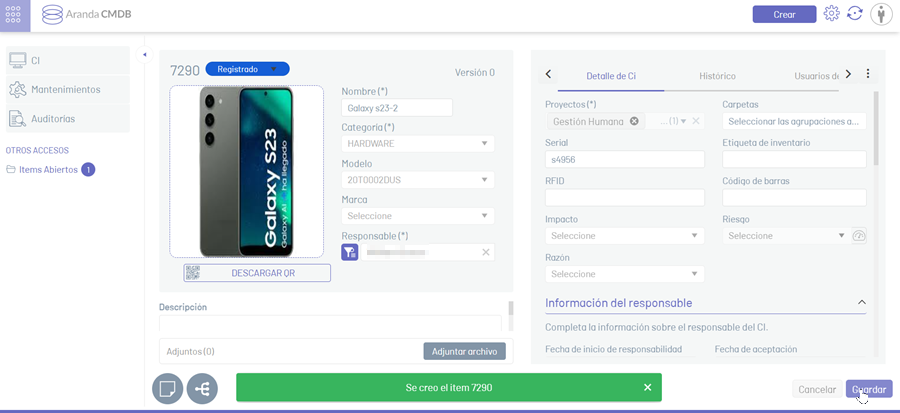
Task: Open the relations graph icon button
Action: [x=202, y=389]
